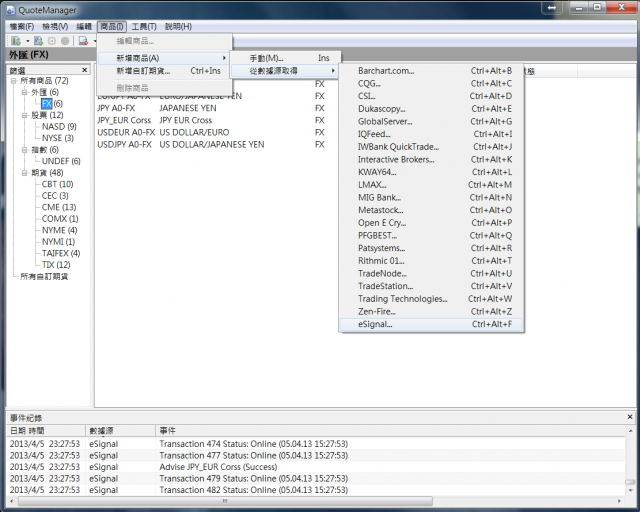Select 從數據源取得 submenu item
The image size is (640, 512).
284,71
